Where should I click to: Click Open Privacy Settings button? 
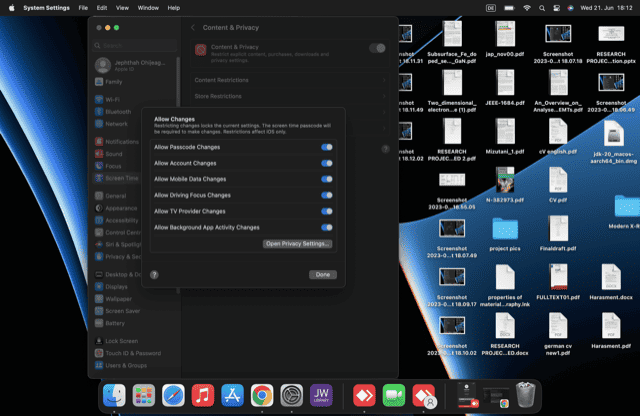[297, 244]
